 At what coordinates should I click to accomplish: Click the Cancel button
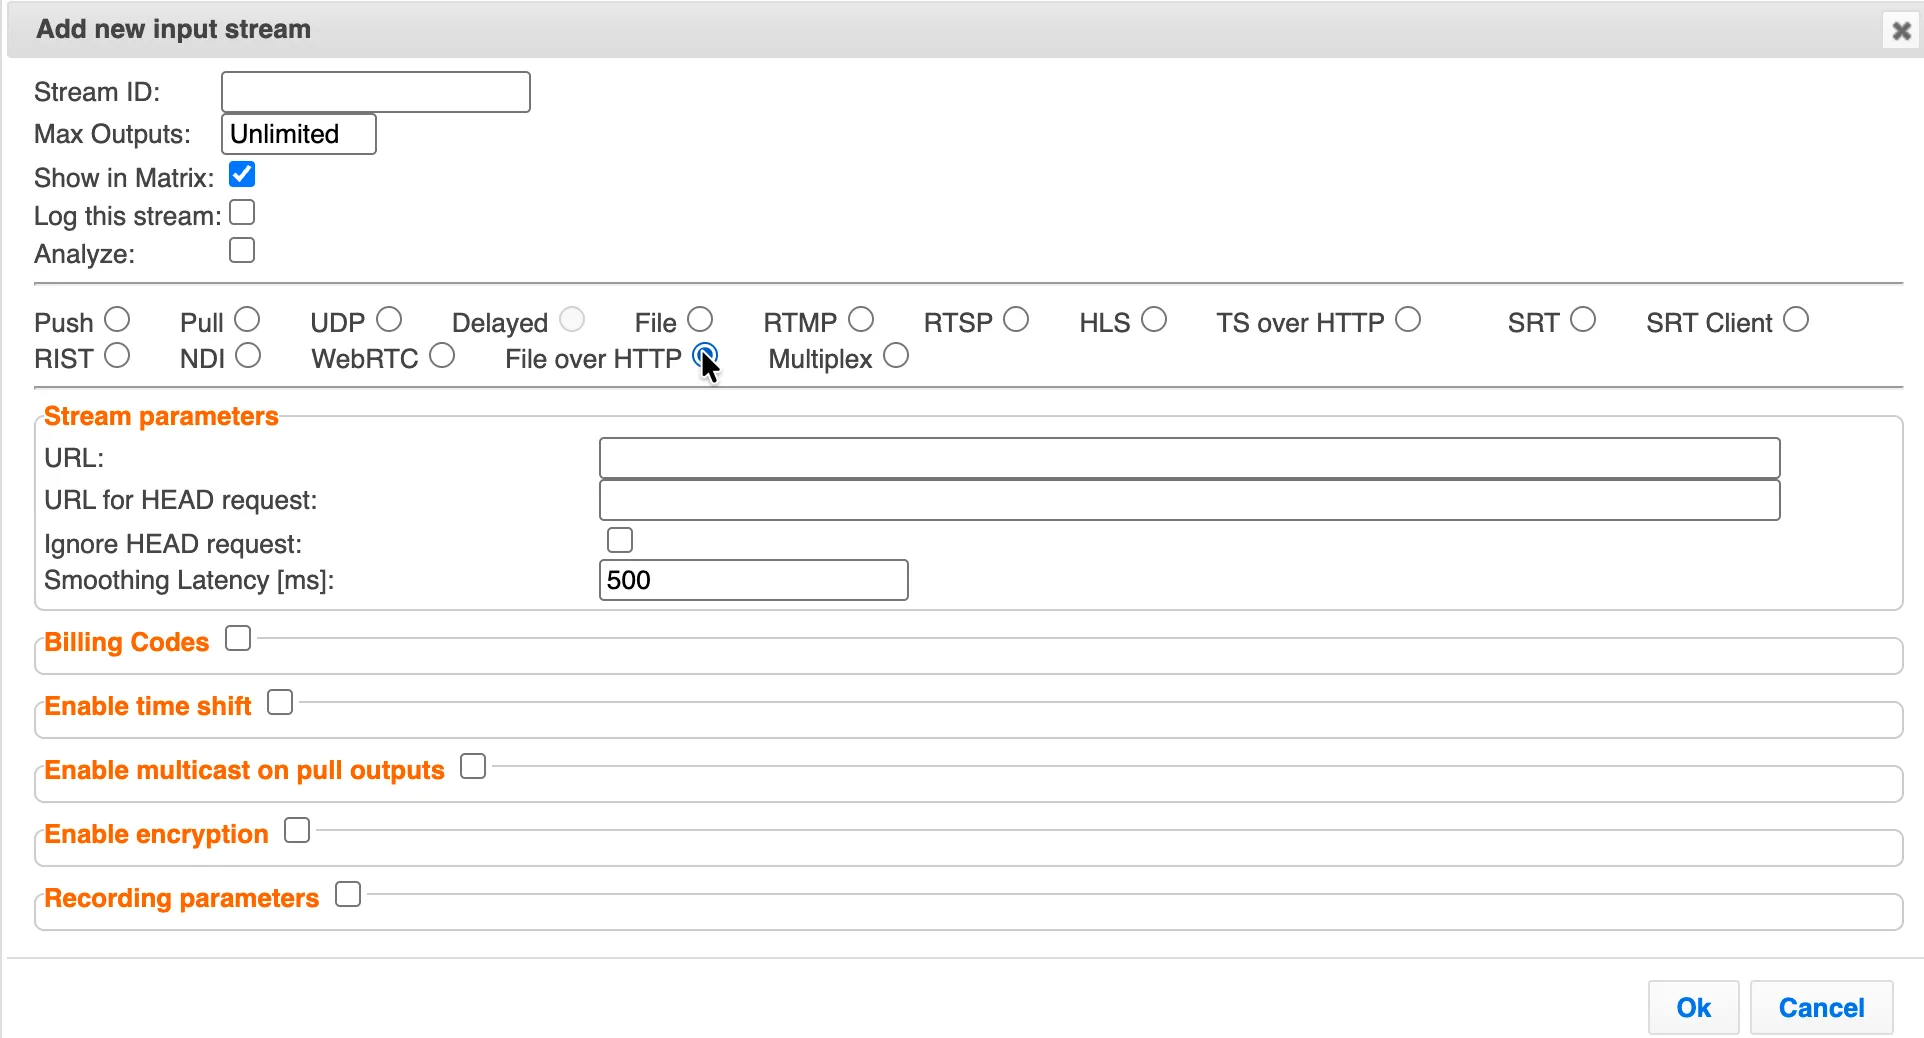tap(1821, 1007)
